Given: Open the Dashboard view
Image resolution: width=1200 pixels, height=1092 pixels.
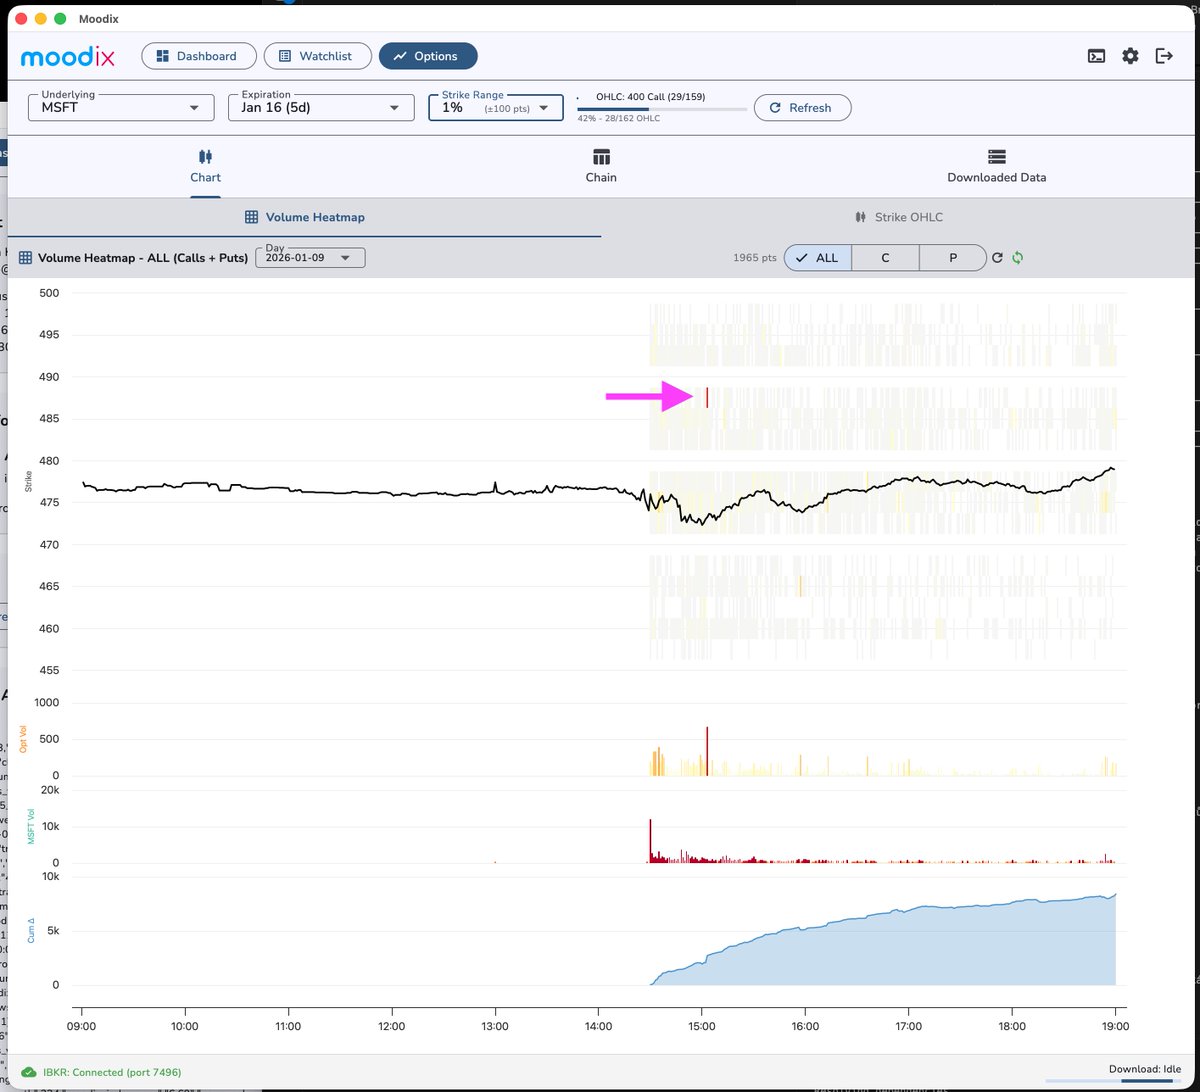Looking at the screenshot, I should 199,56.
